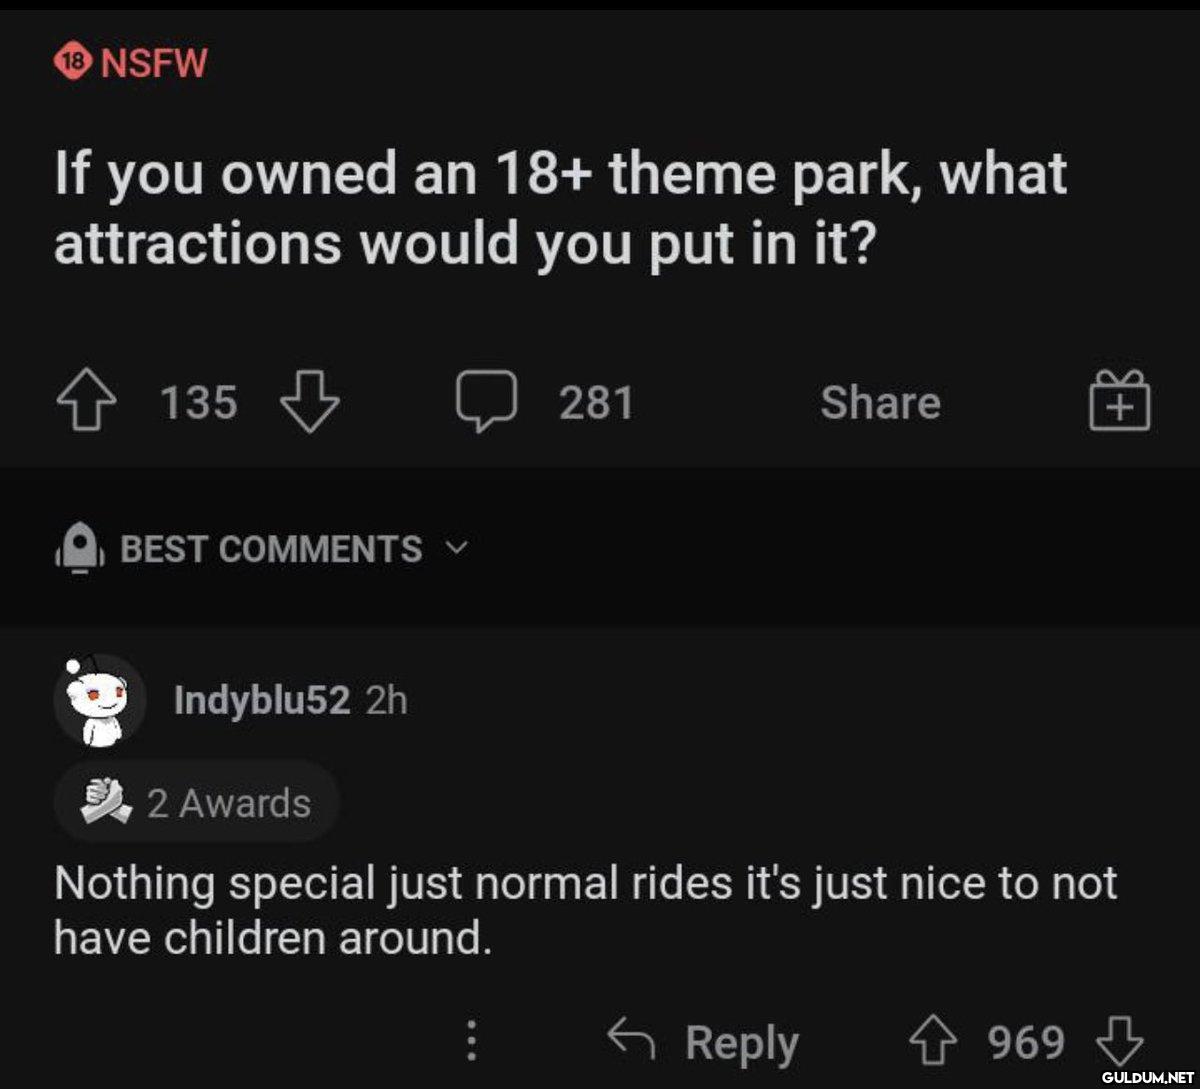Click the rocket icon beside Best Comments
1200x1089 pixels.
click(x=78, y=548)
